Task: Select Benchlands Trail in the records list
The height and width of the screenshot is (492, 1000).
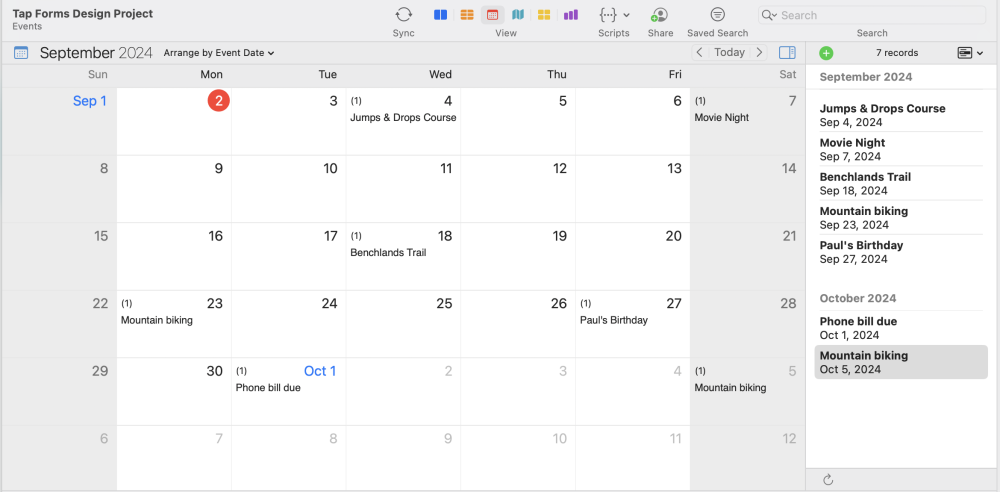Action: pyautogui.click(x=901, y=184)
